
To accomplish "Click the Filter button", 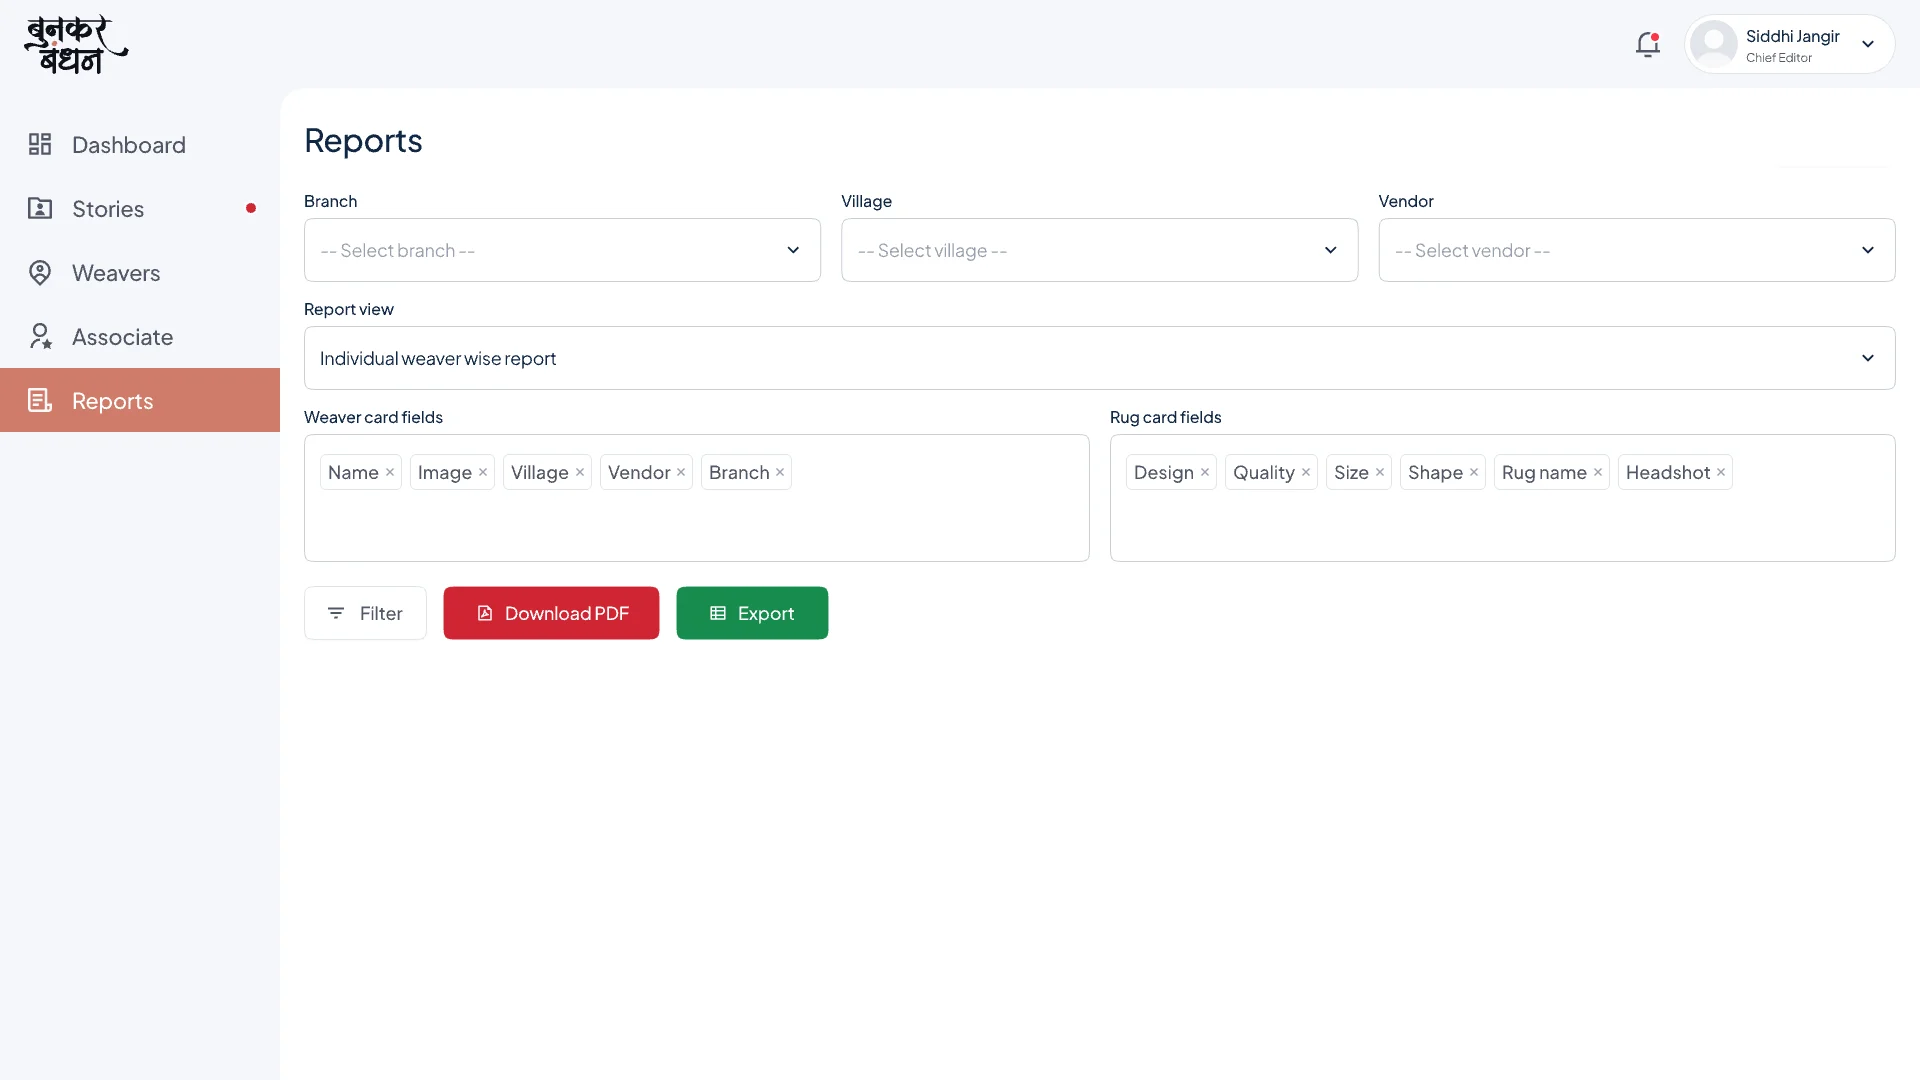I will (x=365, y=613).
